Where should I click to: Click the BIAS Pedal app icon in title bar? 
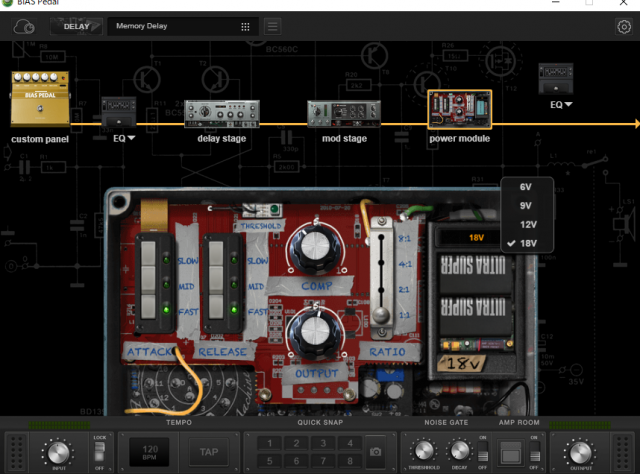pos(7,2)
